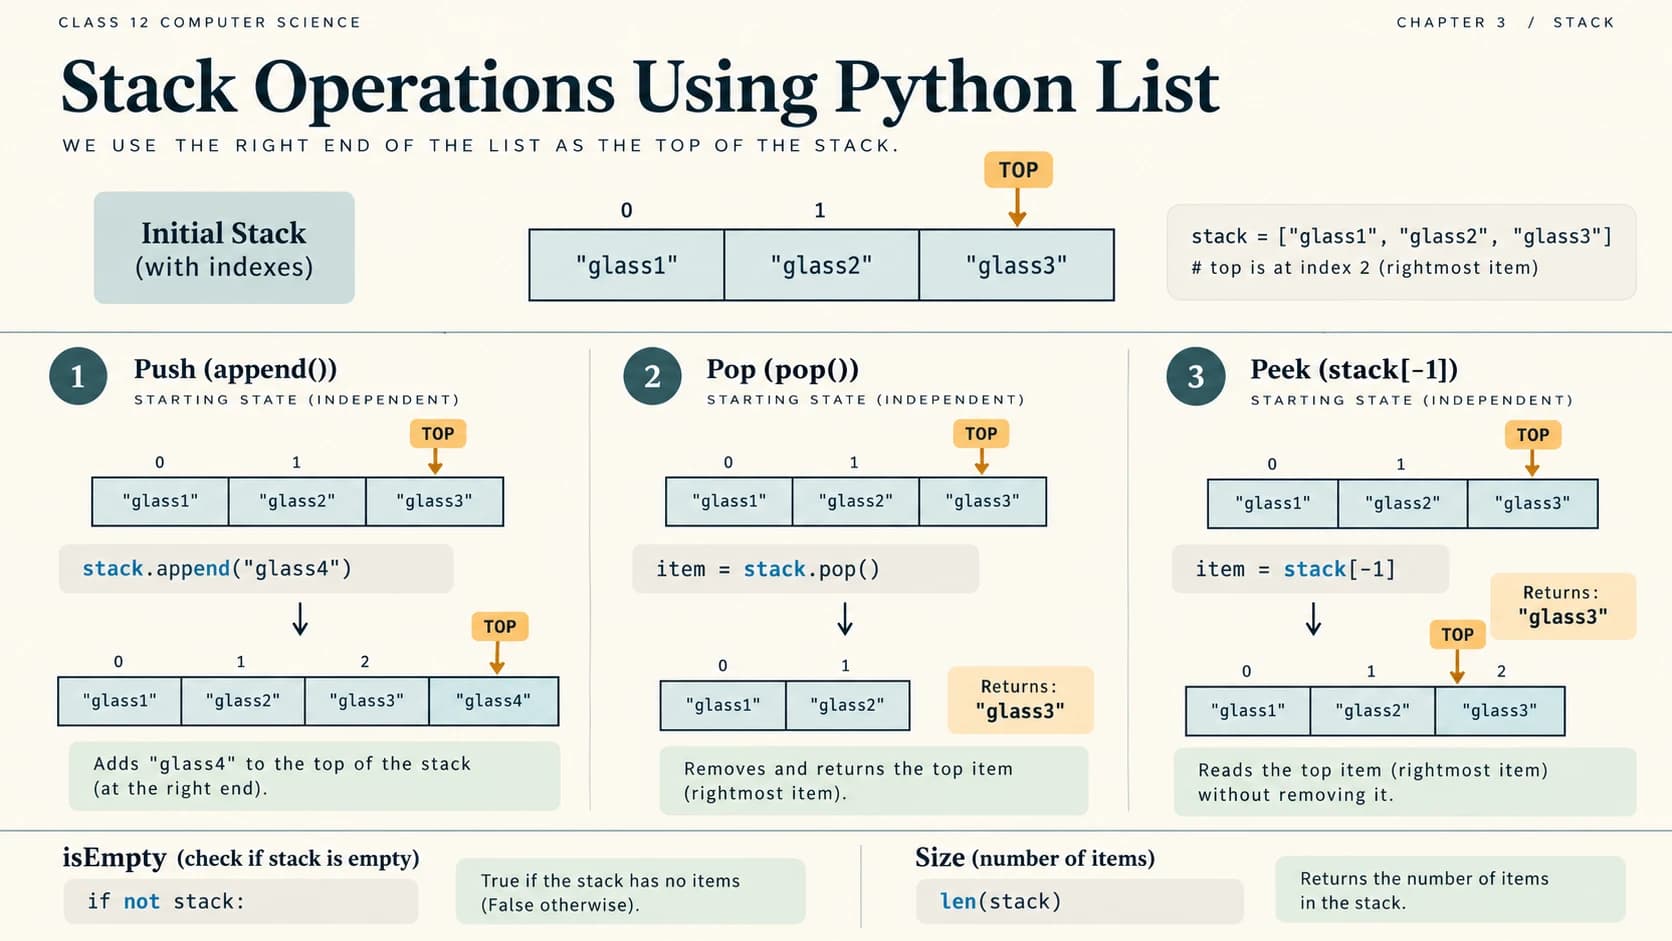Screen dimensions: 1672x941
Task: Click the "glass2" cell in the Pop result row
Action: click(847, 705)
